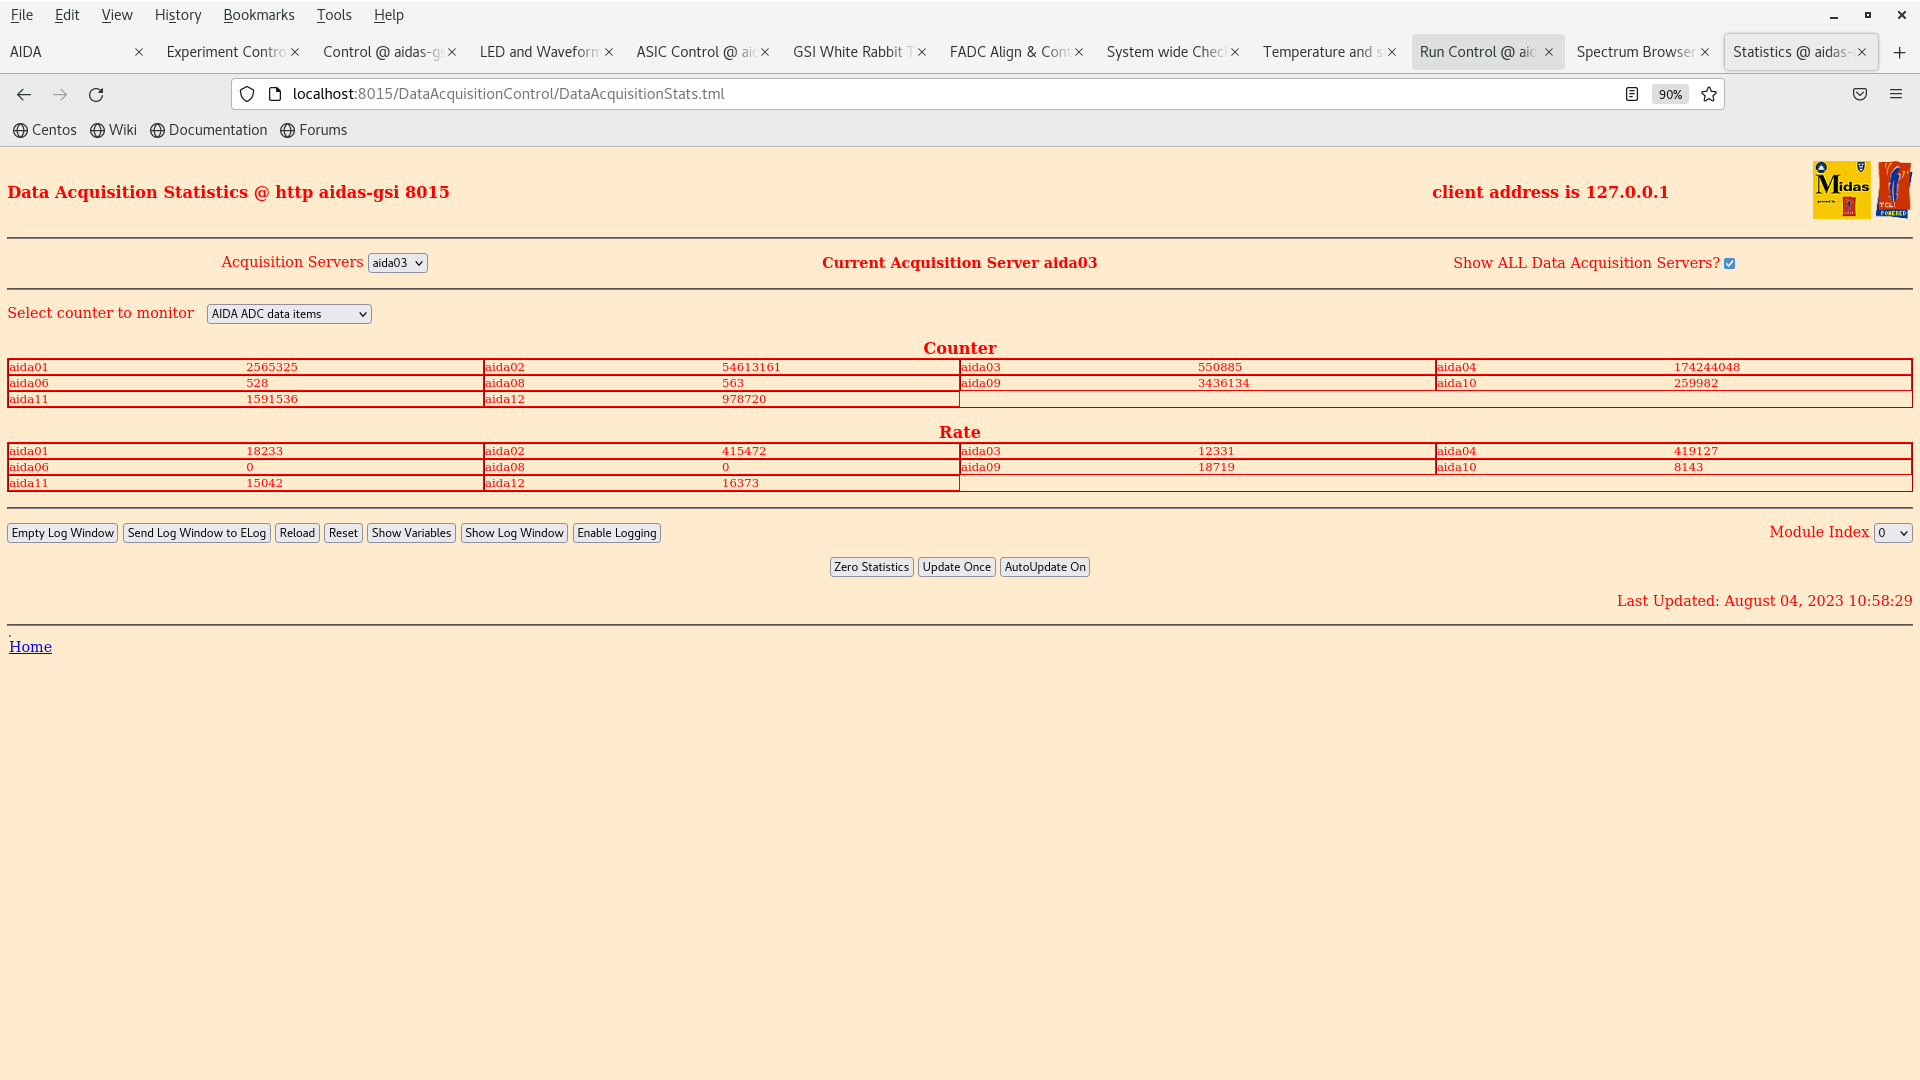Open the Module Index dropdown
The width and height of the screenshot is (1920, 1080).
(x=1892, y=533)
